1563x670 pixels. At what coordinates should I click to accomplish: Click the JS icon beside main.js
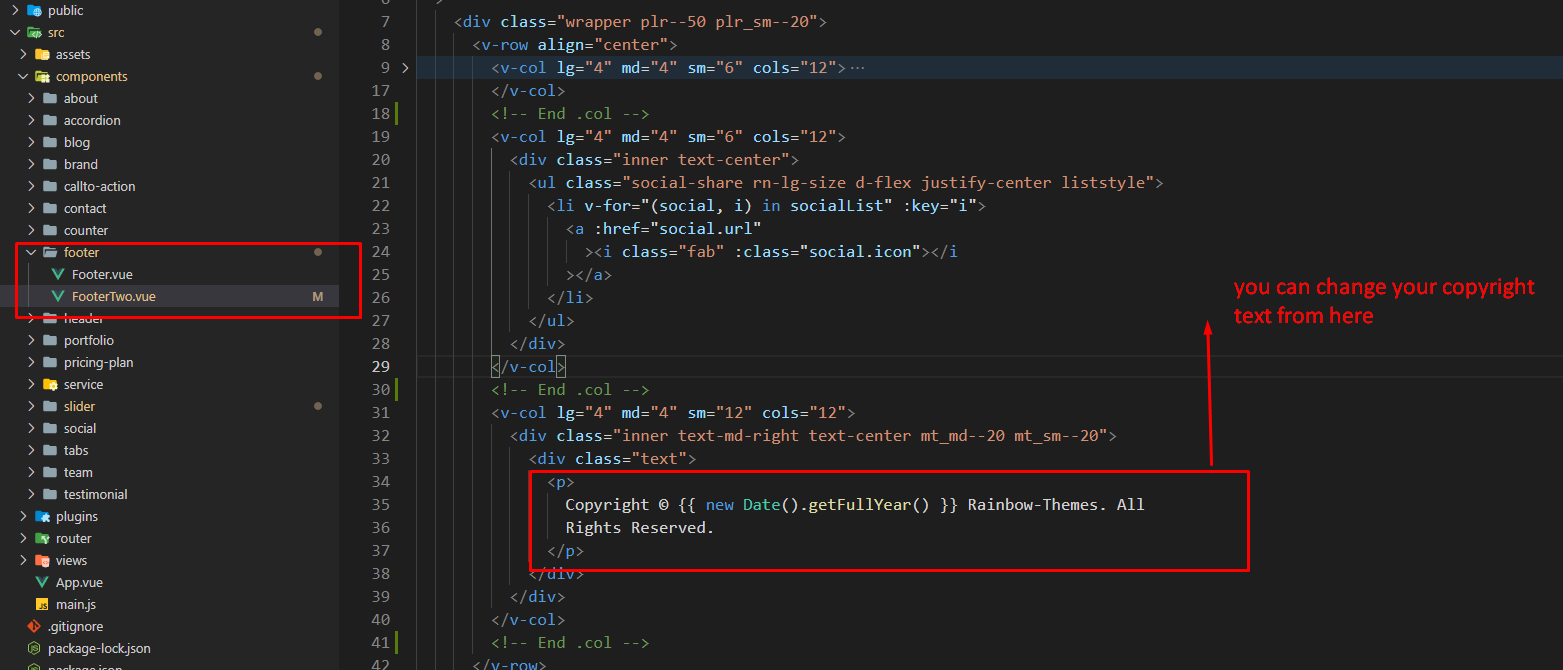[x=42, y=605]
